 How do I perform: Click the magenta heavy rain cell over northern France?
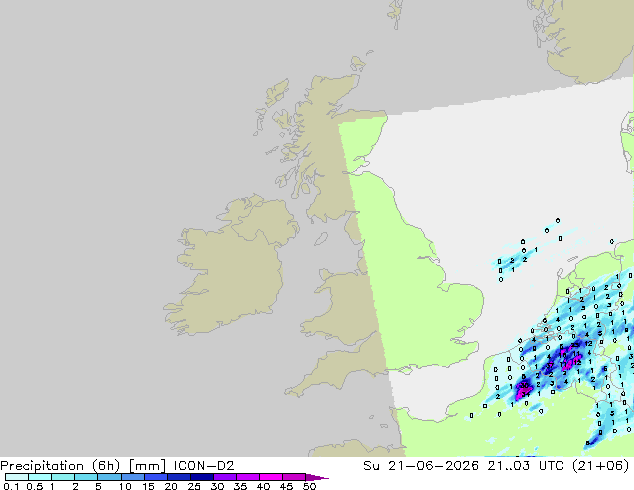tap(524, 389)
